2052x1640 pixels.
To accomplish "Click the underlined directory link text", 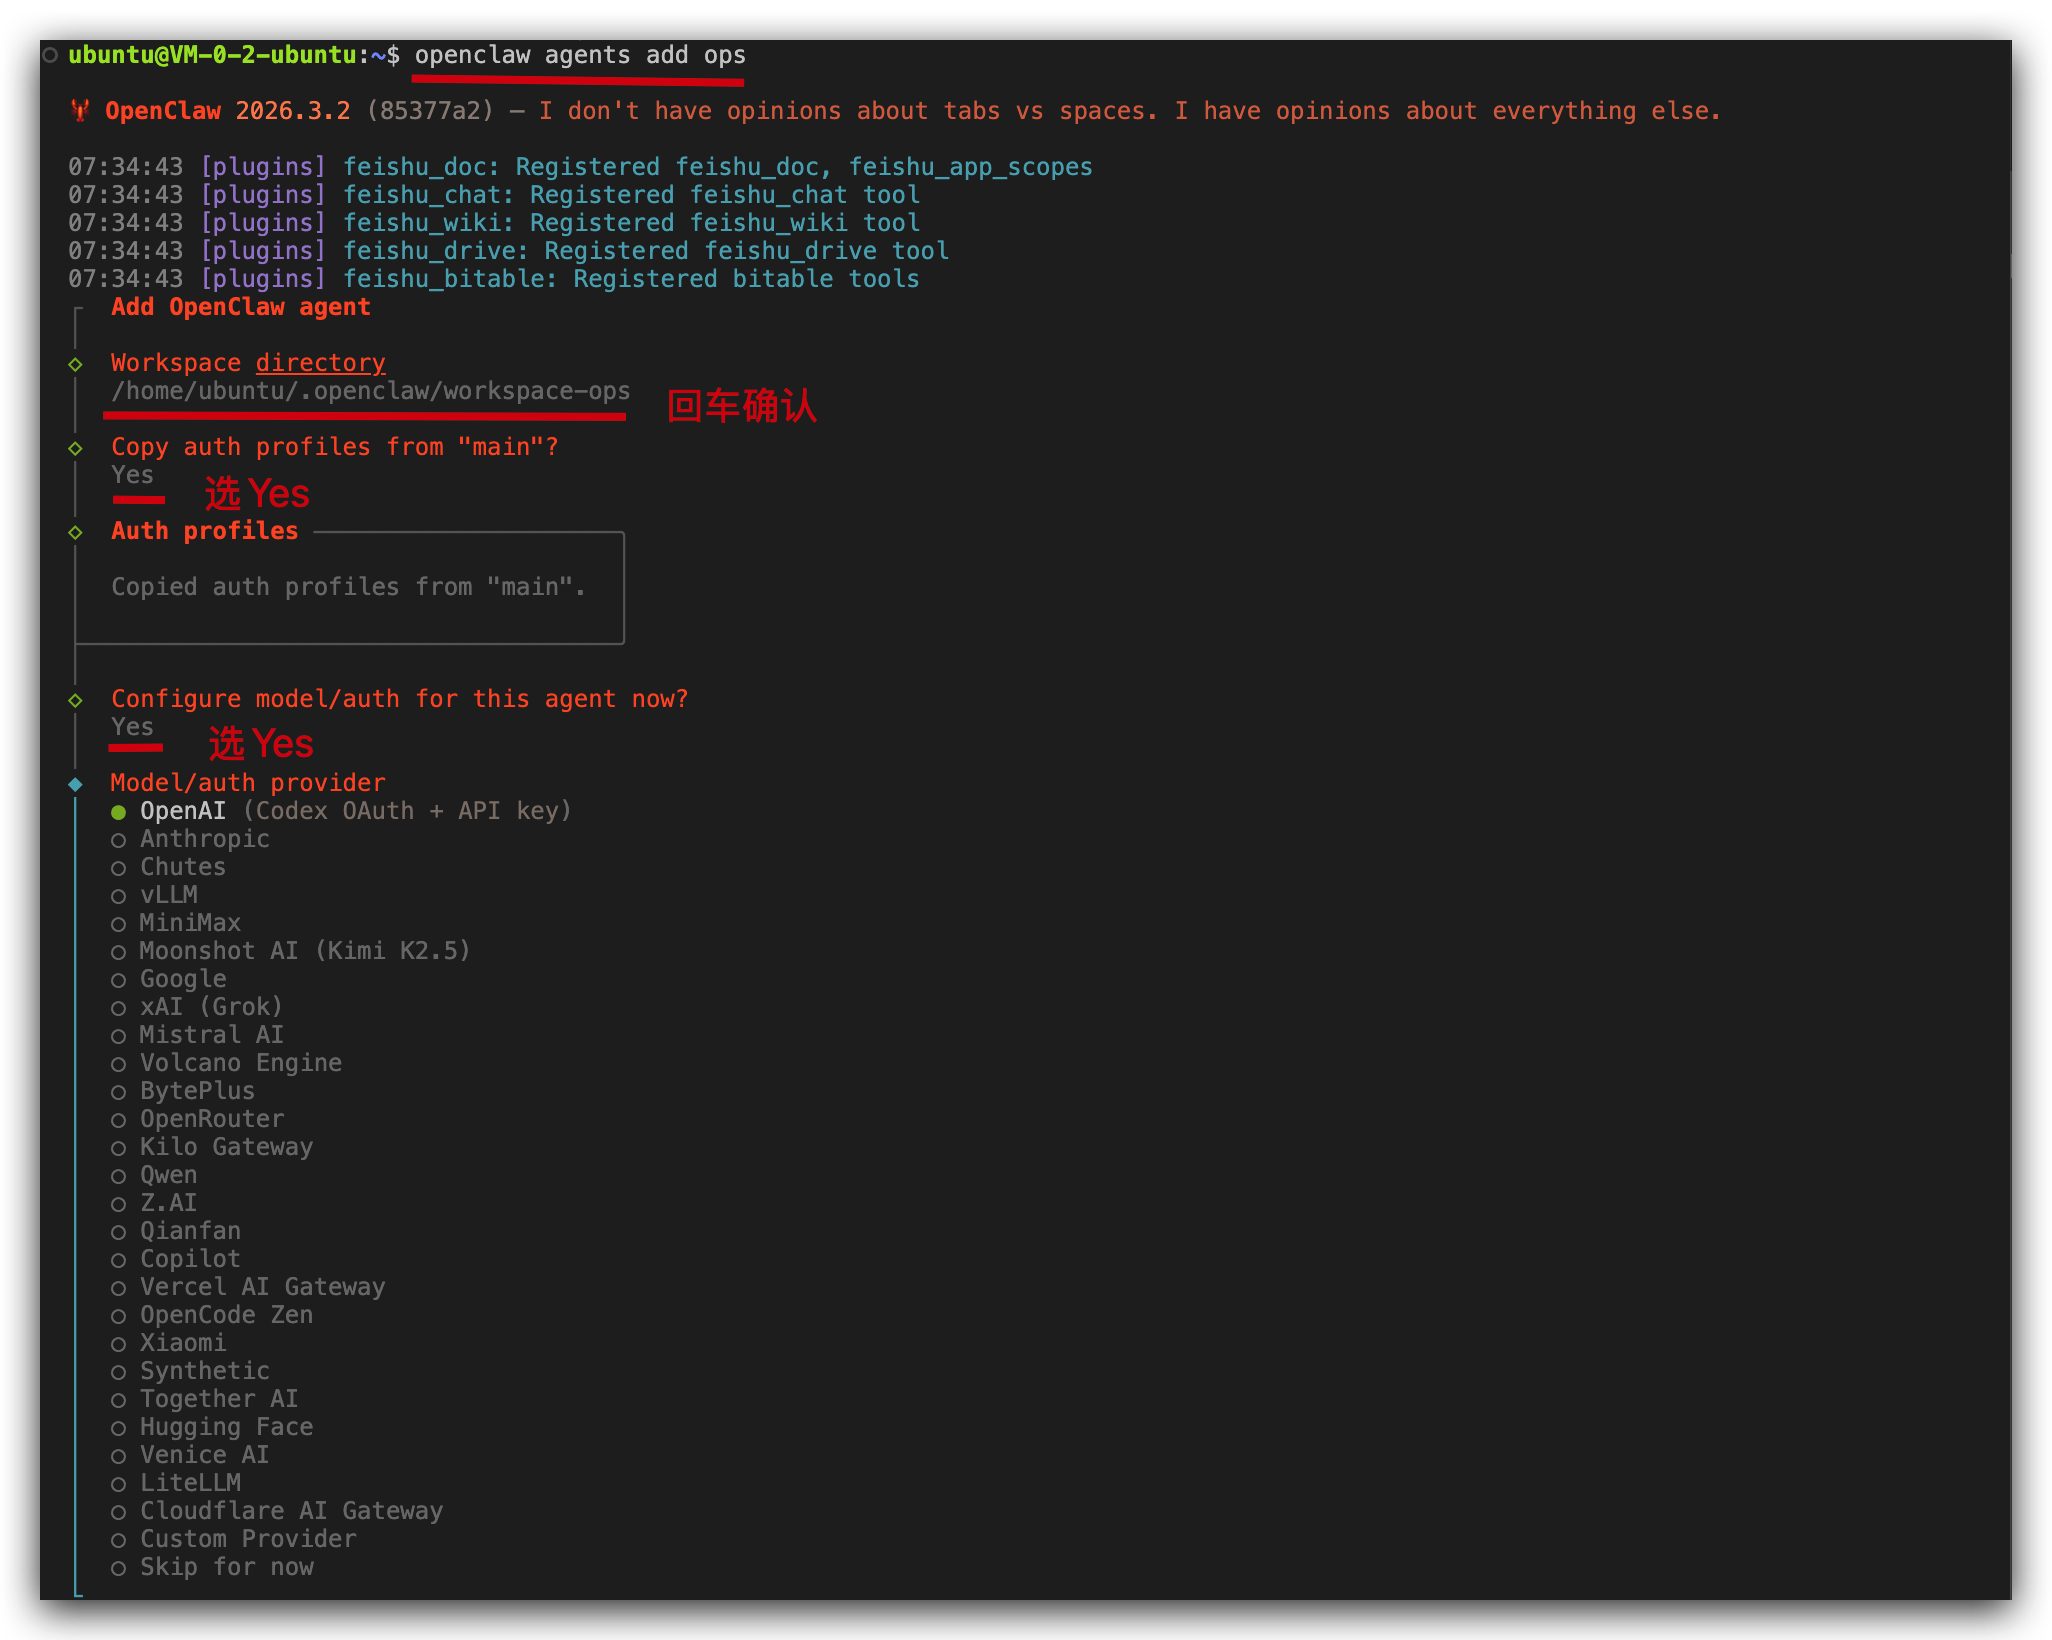I will (x=320, y=363).
